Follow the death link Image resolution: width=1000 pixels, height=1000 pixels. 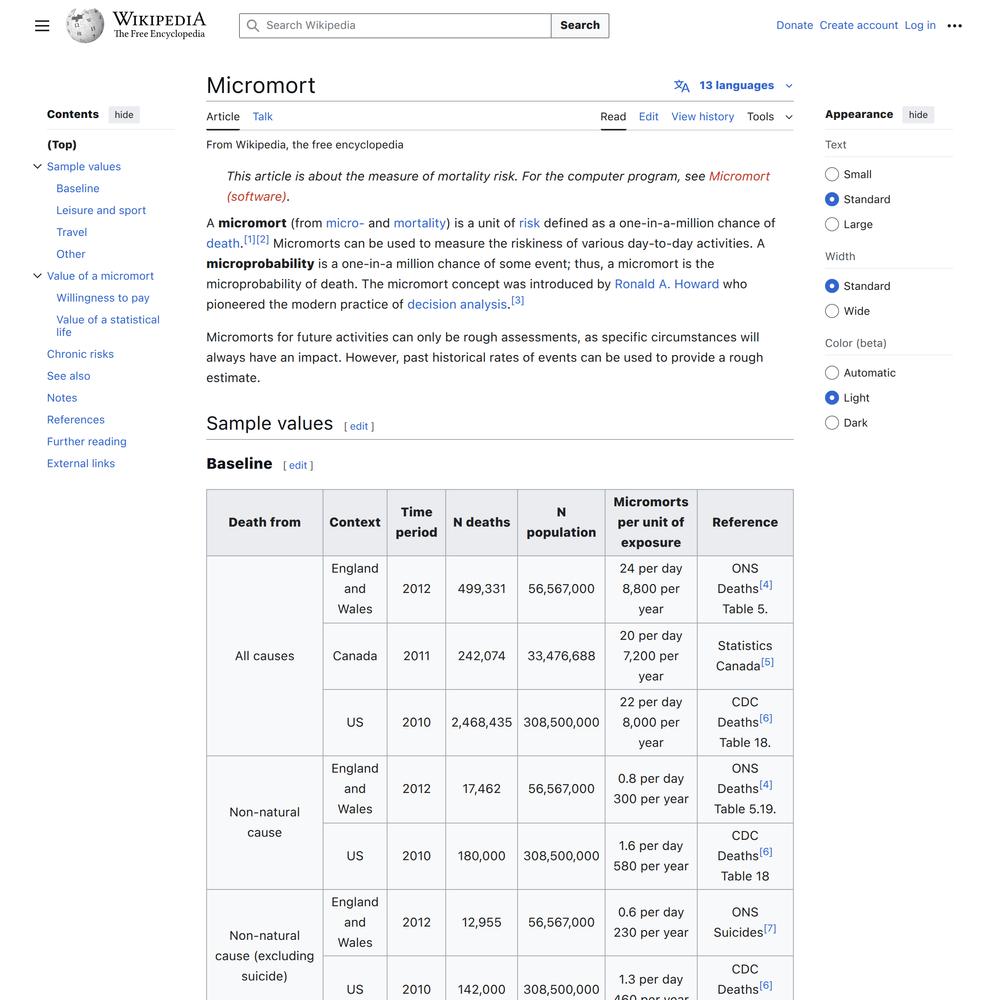click(x=223, y=244)
